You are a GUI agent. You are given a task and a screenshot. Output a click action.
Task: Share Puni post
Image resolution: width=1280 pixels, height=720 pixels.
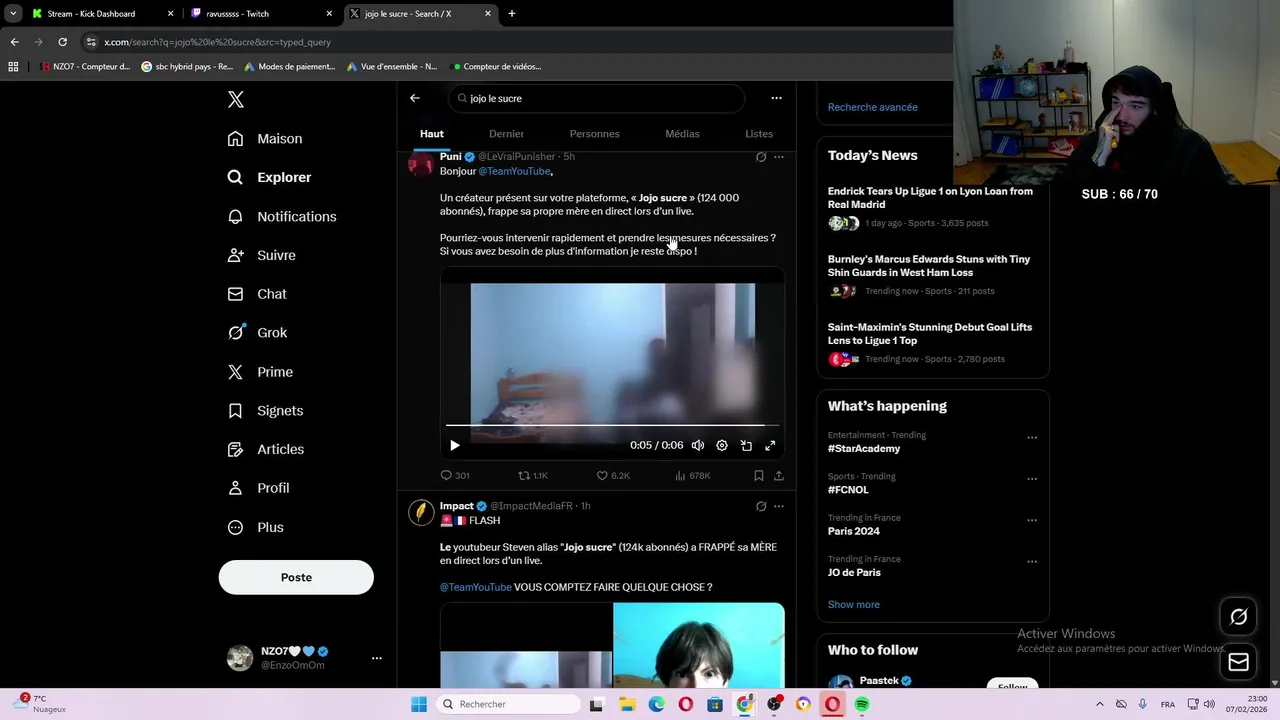779,476
